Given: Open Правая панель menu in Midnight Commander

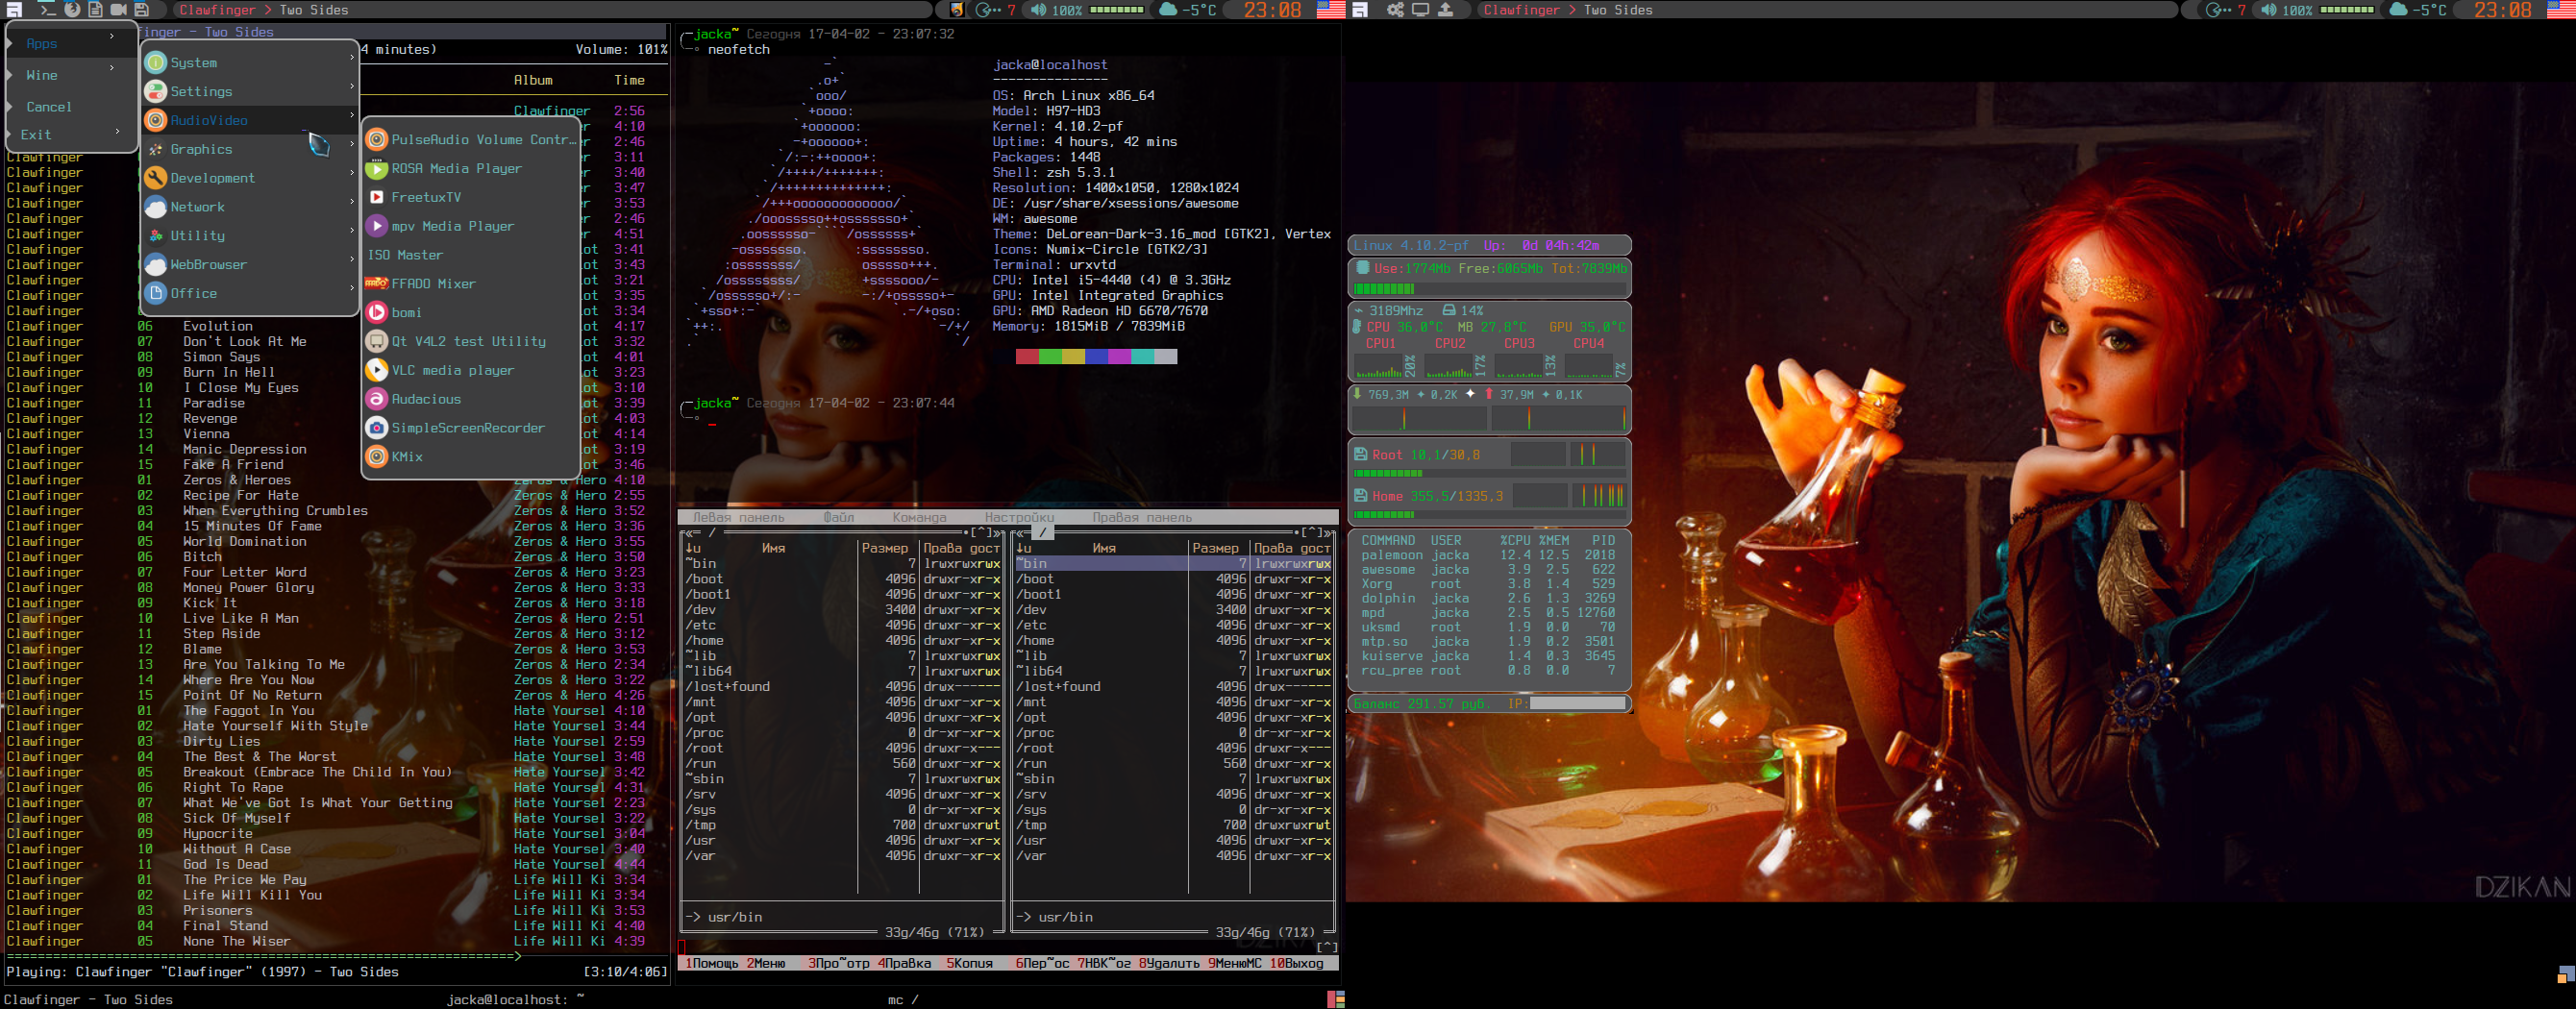Looking at the screenshot, I should [x=1141, y=517].
